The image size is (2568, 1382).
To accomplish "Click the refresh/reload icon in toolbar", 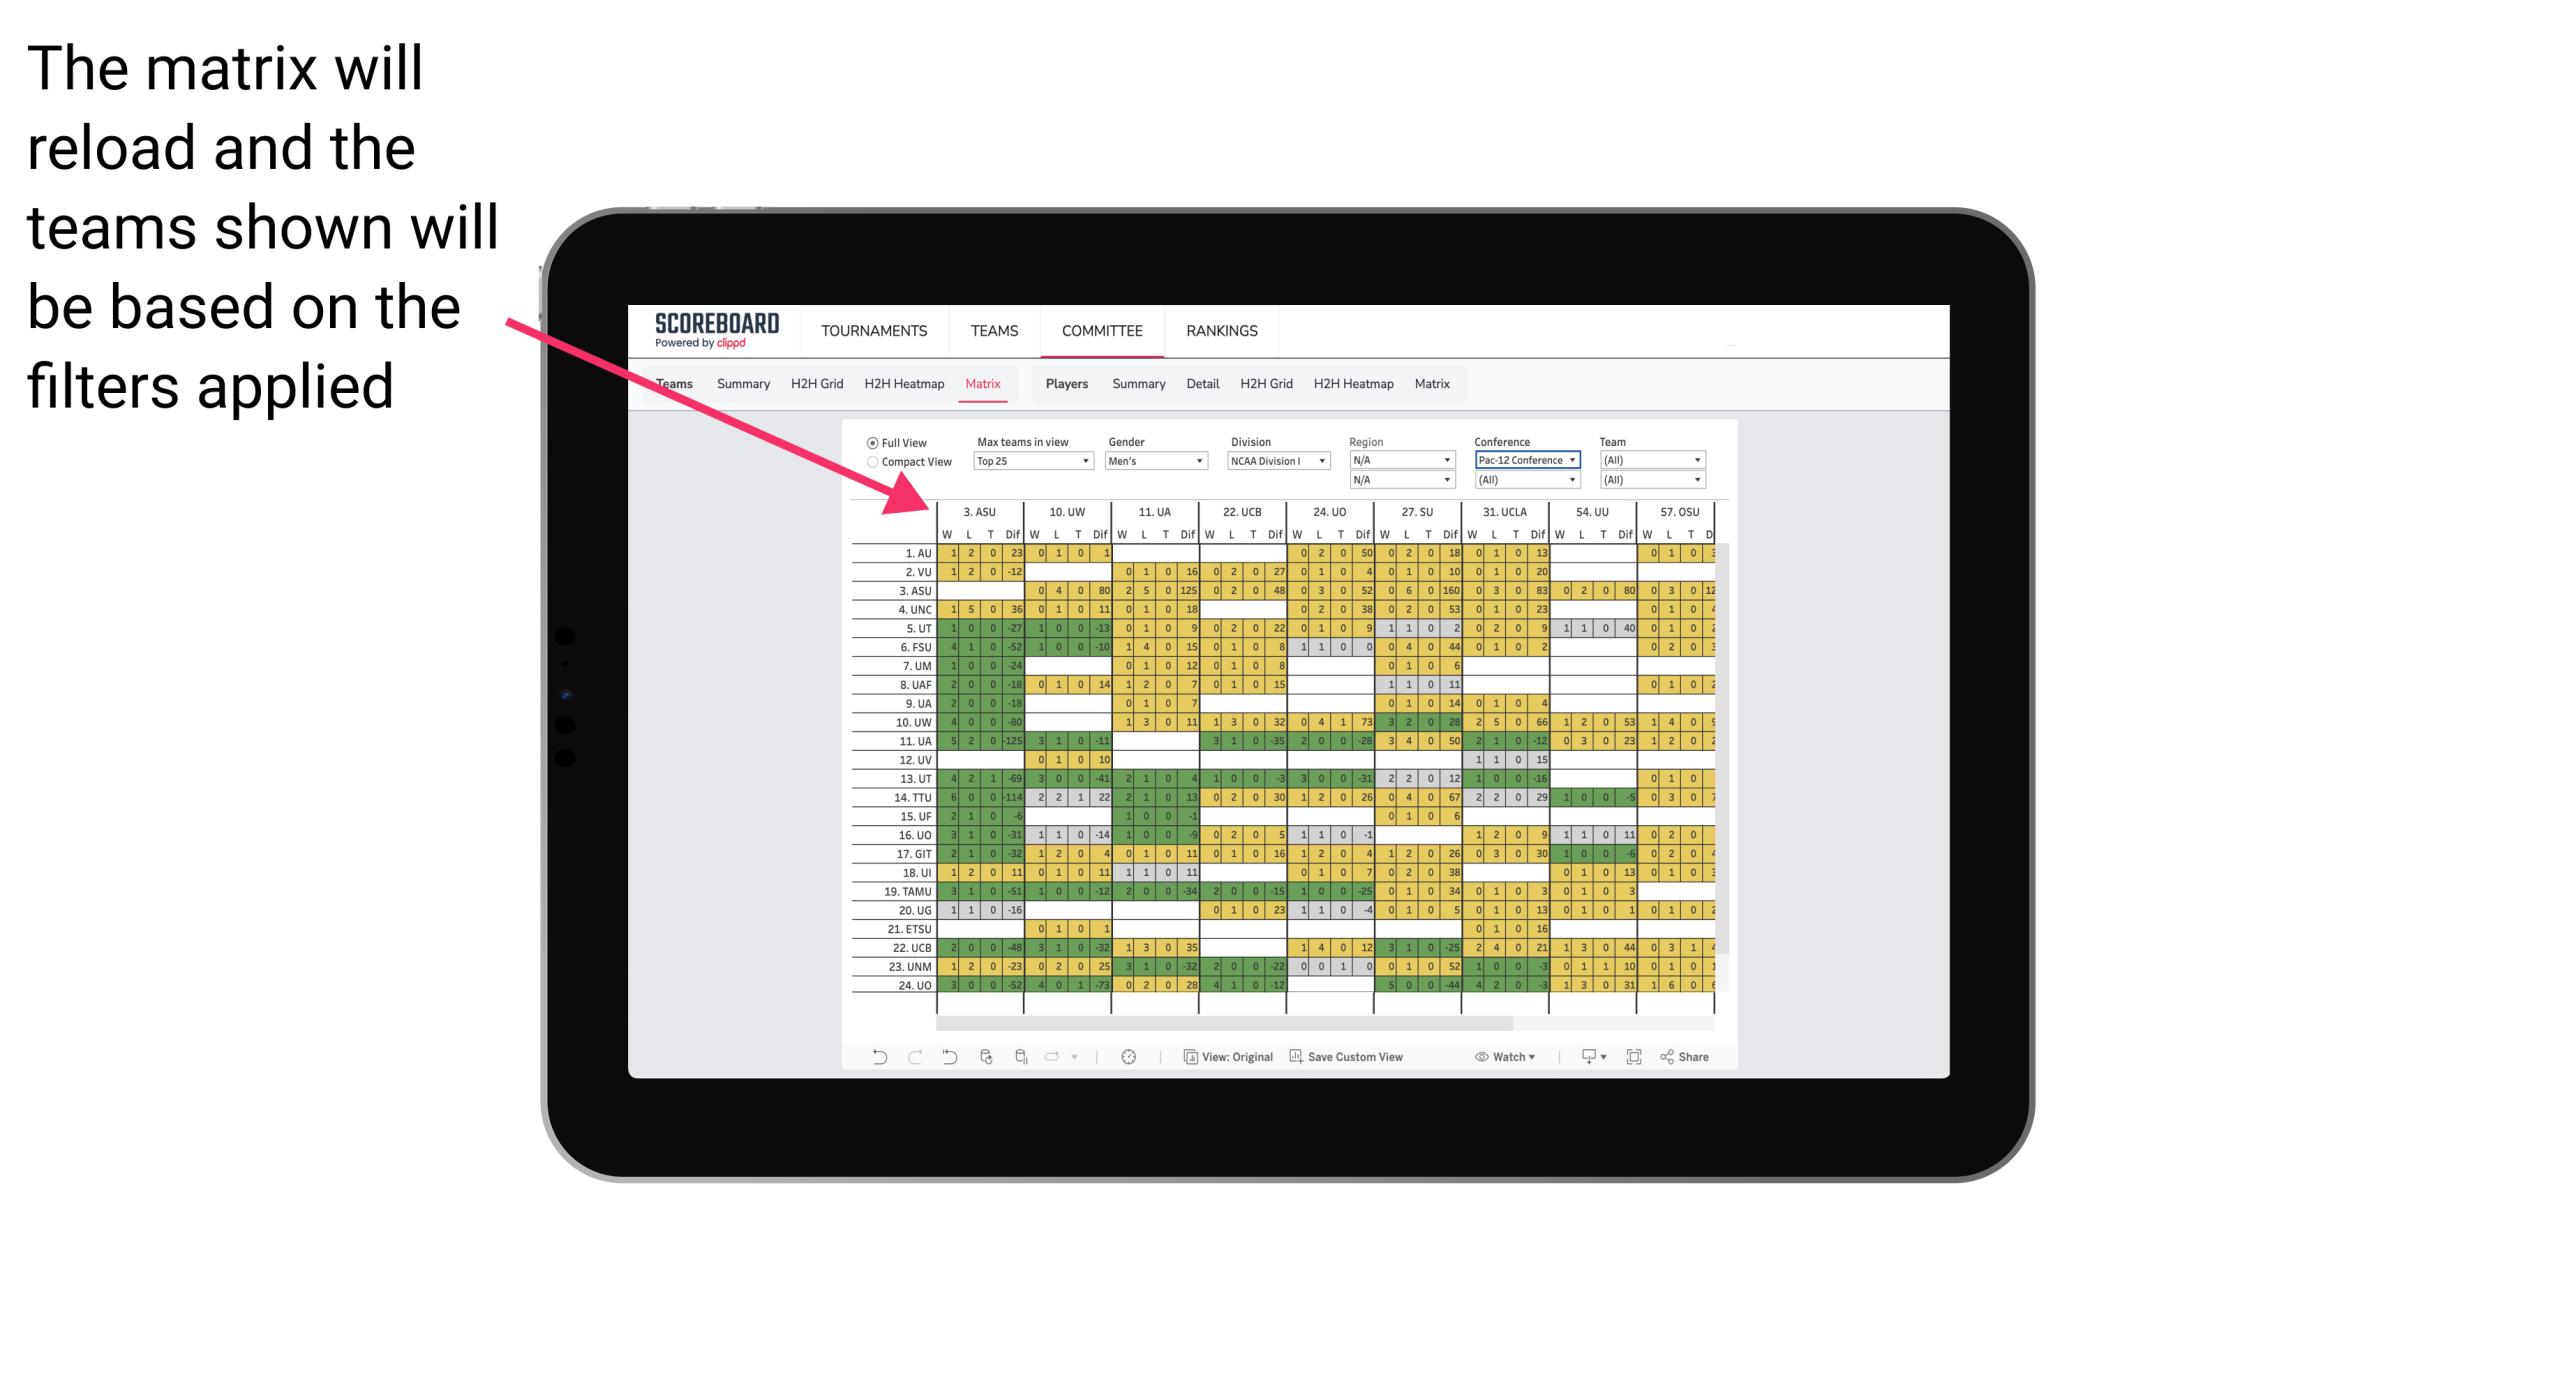I will pos(985,1059).
